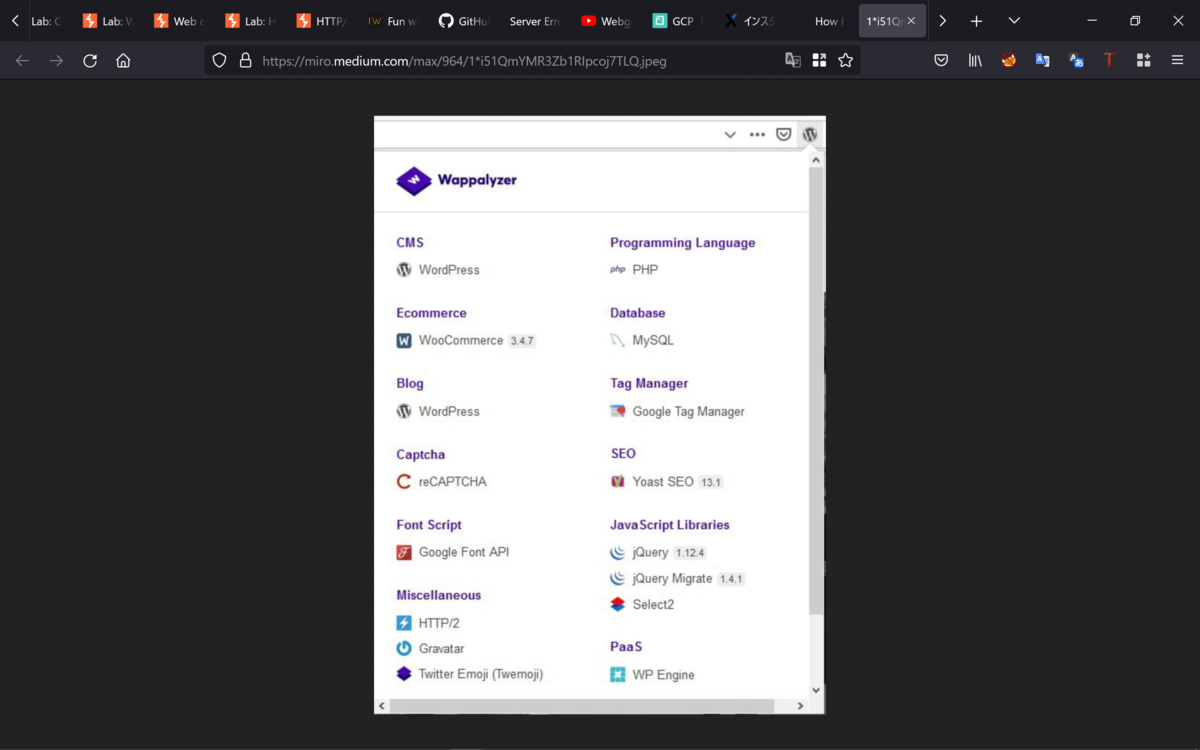Click the red circular extension icon

(1009, 61)
